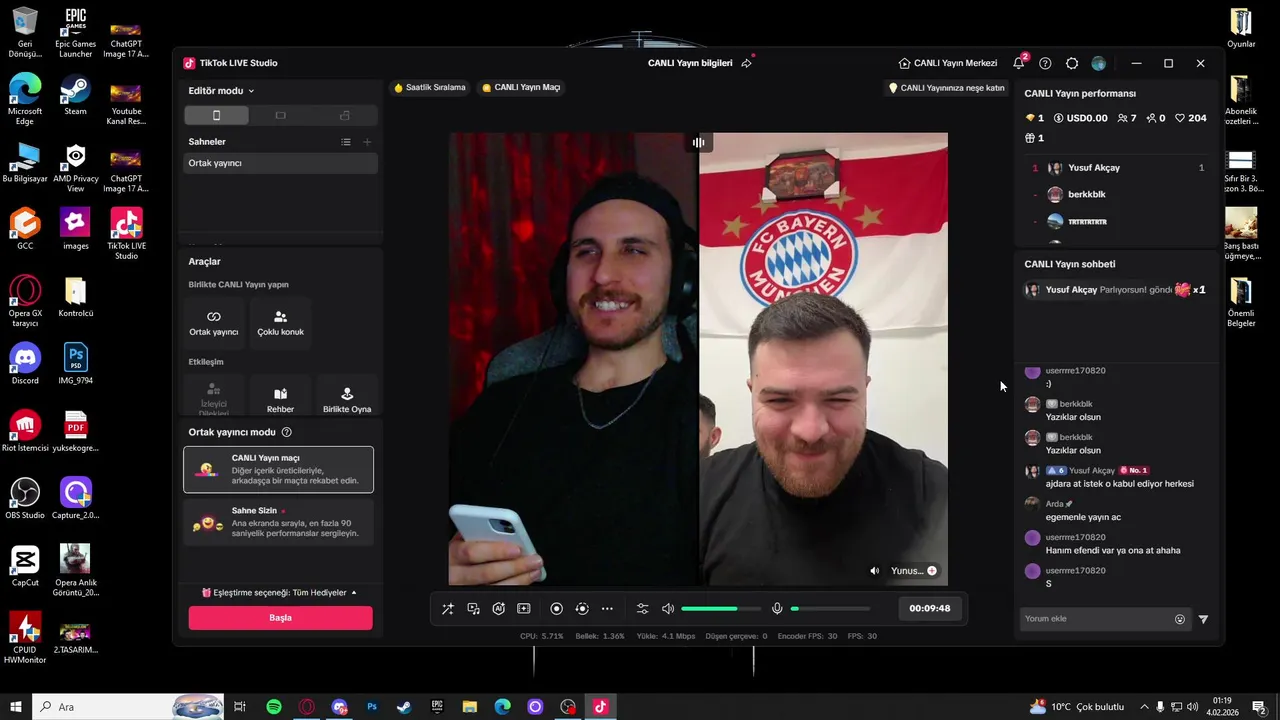Open OBS Studio desktop icon
1280x720 pixels.
25,497
